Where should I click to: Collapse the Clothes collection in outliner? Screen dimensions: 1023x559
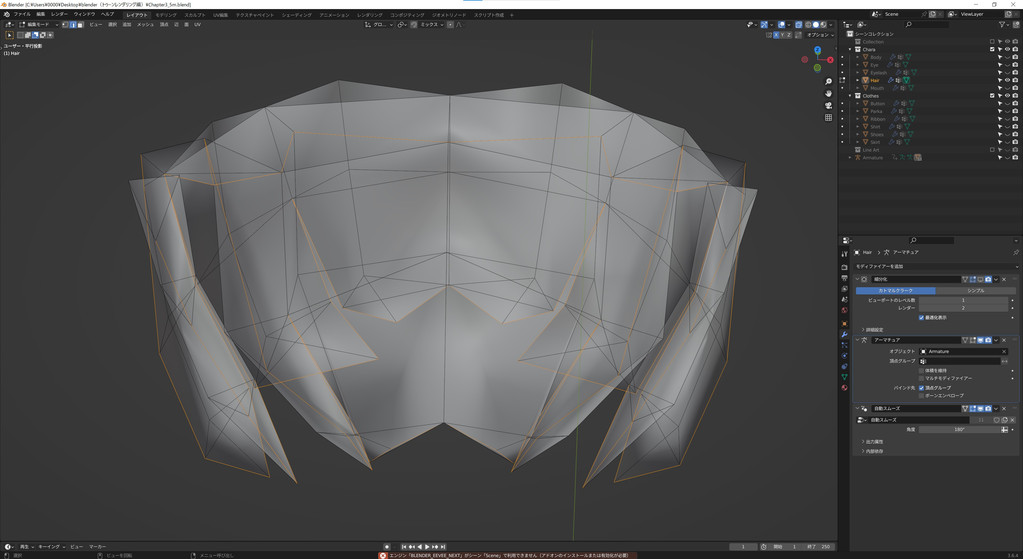coord(850,96)
